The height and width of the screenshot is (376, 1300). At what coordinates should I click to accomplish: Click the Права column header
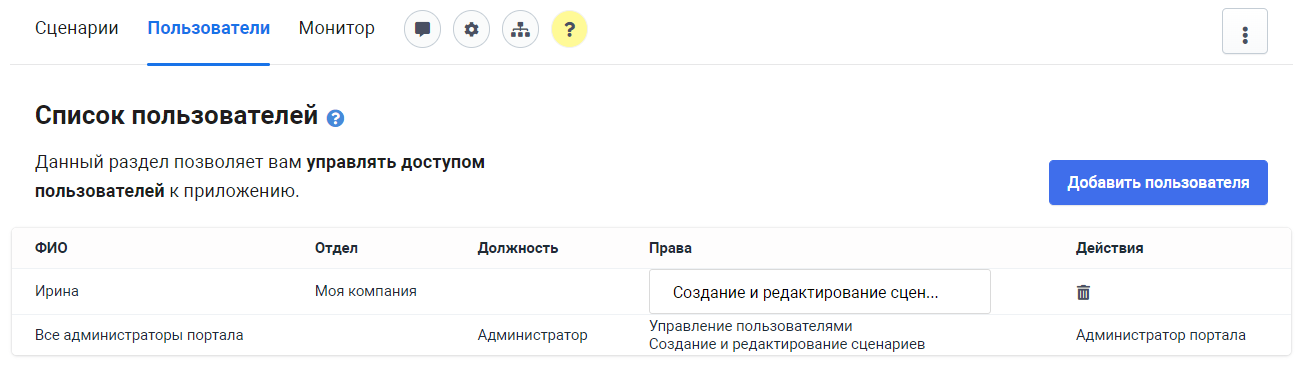click(671, 248)
